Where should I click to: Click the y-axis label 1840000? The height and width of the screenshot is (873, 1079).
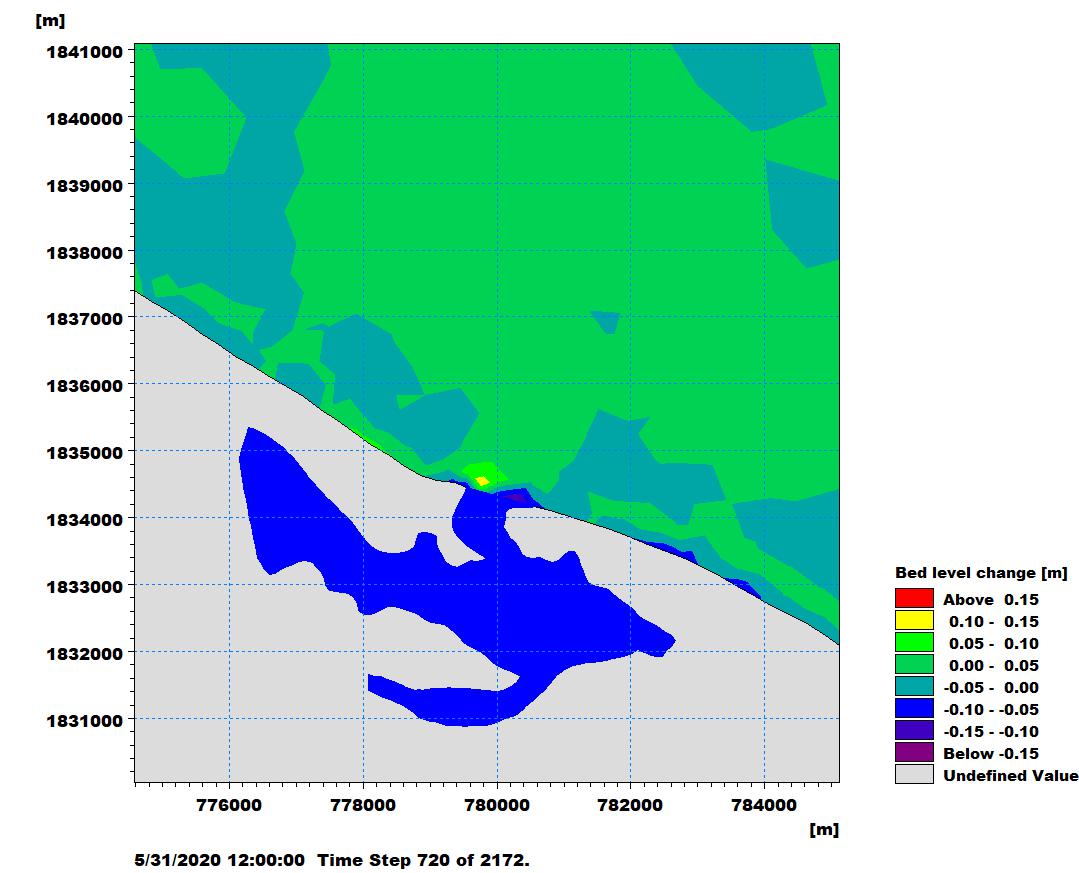pyautogui.click(x=85, y=119)
